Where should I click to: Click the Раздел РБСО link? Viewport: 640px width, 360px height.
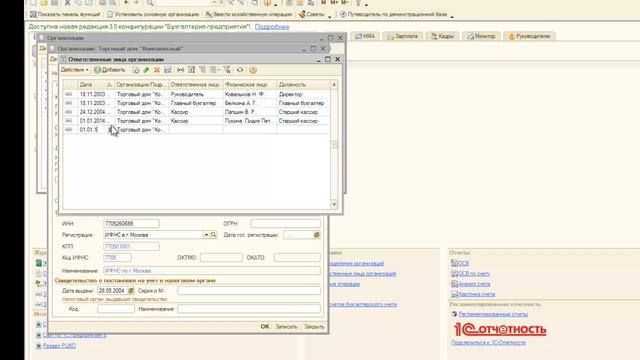[x=59, y=346]
